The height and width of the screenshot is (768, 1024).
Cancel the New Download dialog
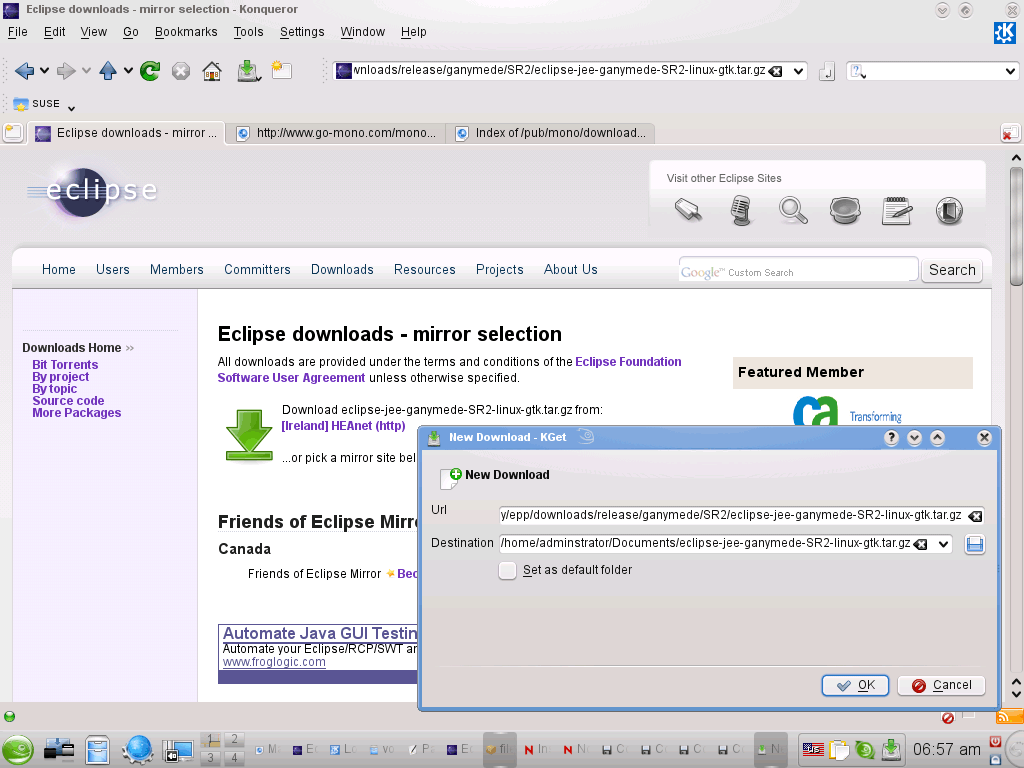click(941, 685)
